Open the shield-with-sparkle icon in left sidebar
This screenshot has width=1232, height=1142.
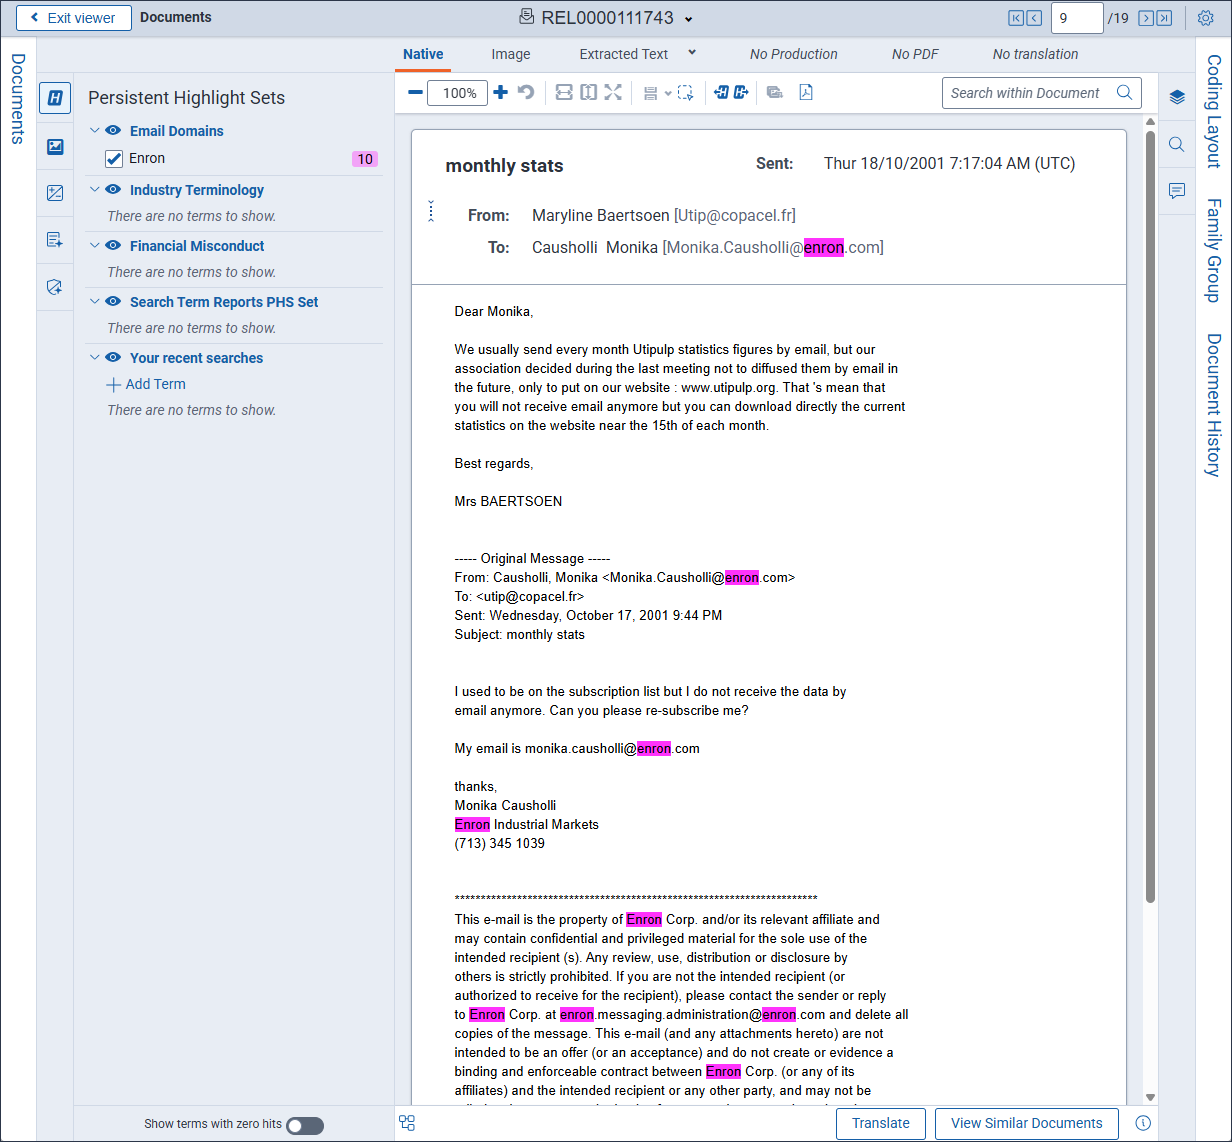click(55, 287)
